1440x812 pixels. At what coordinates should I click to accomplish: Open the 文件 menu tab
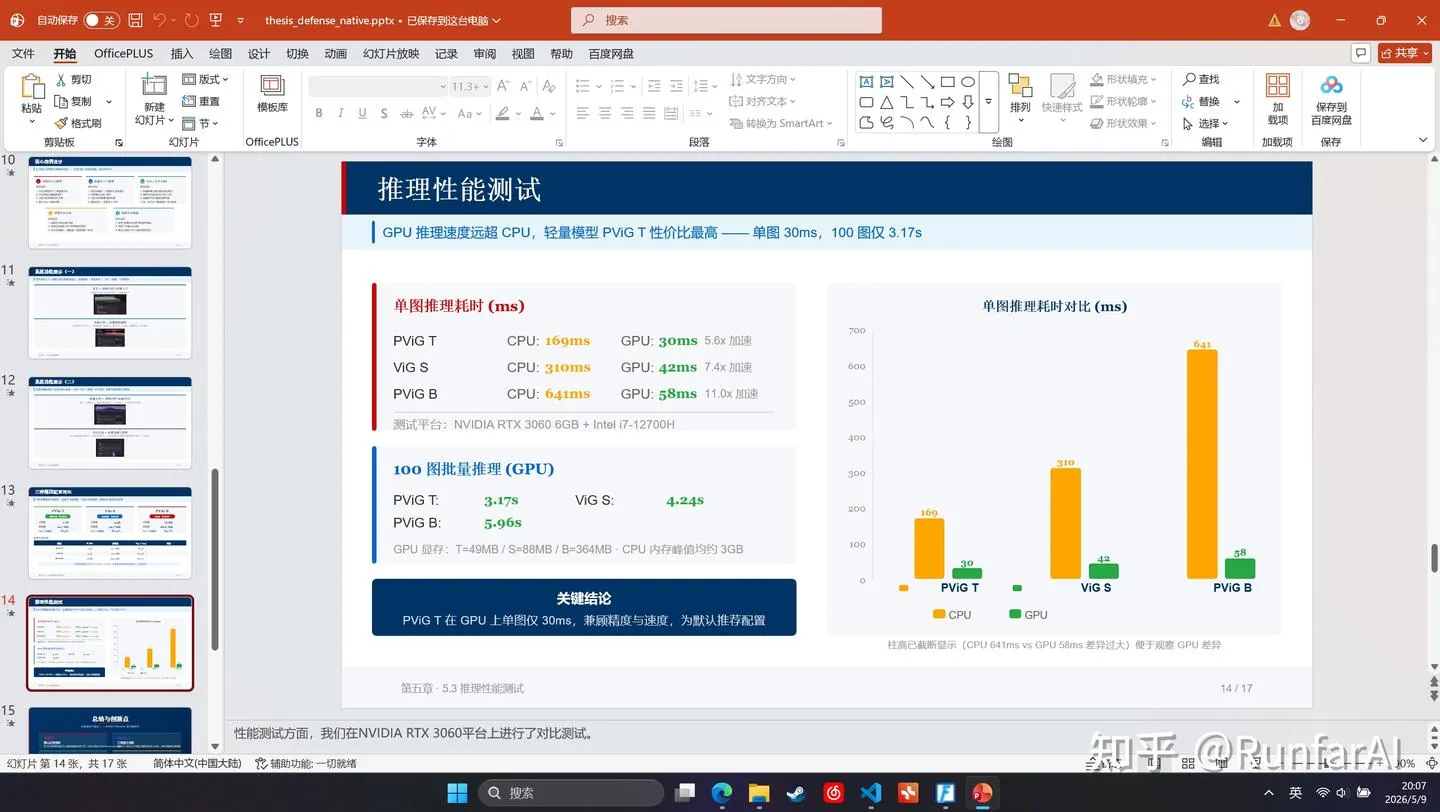[x=23, y=53]
